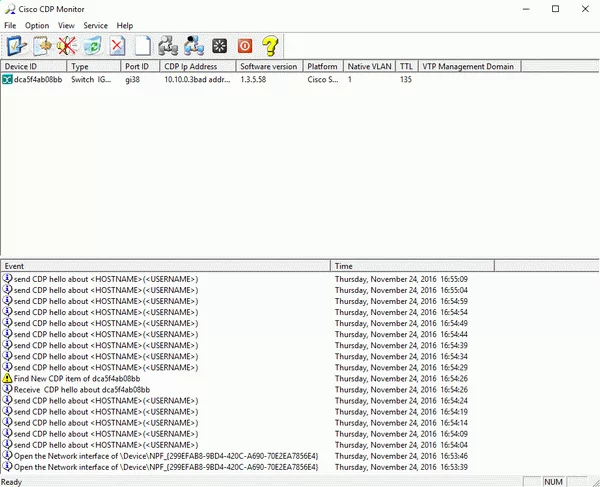This screenshot has width=600, height=487.
Task: Click the Native VLAN column header
Action: pyautogui.click(x=370, y=66)
